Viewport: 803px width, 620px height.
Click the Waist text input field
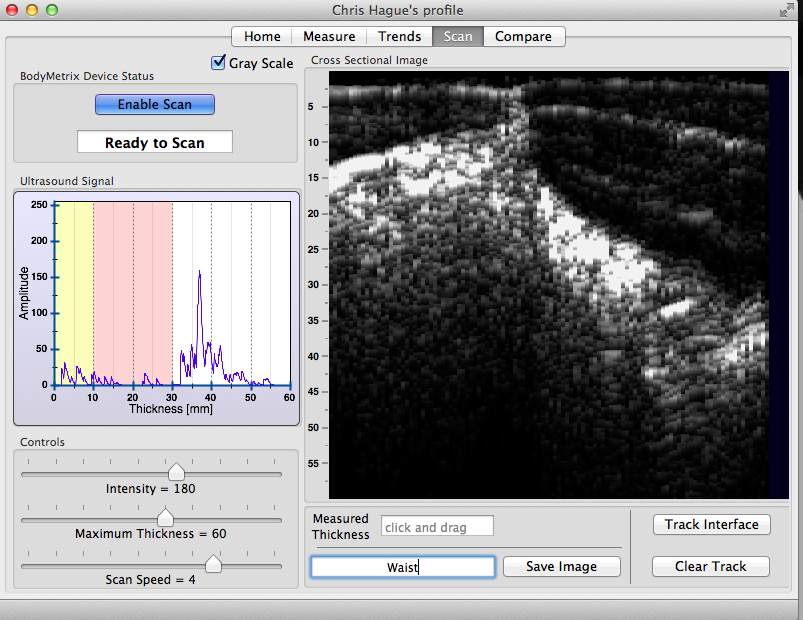click(403, 567)
